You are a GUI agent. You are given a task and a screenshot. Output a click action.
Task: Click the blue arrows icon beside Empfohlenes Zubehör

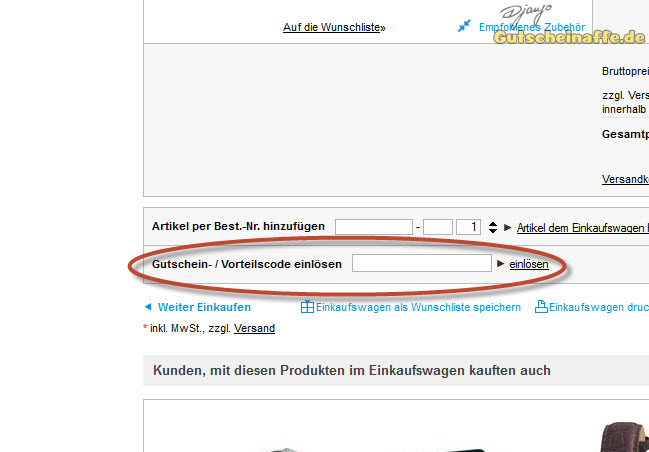[464, 26]
